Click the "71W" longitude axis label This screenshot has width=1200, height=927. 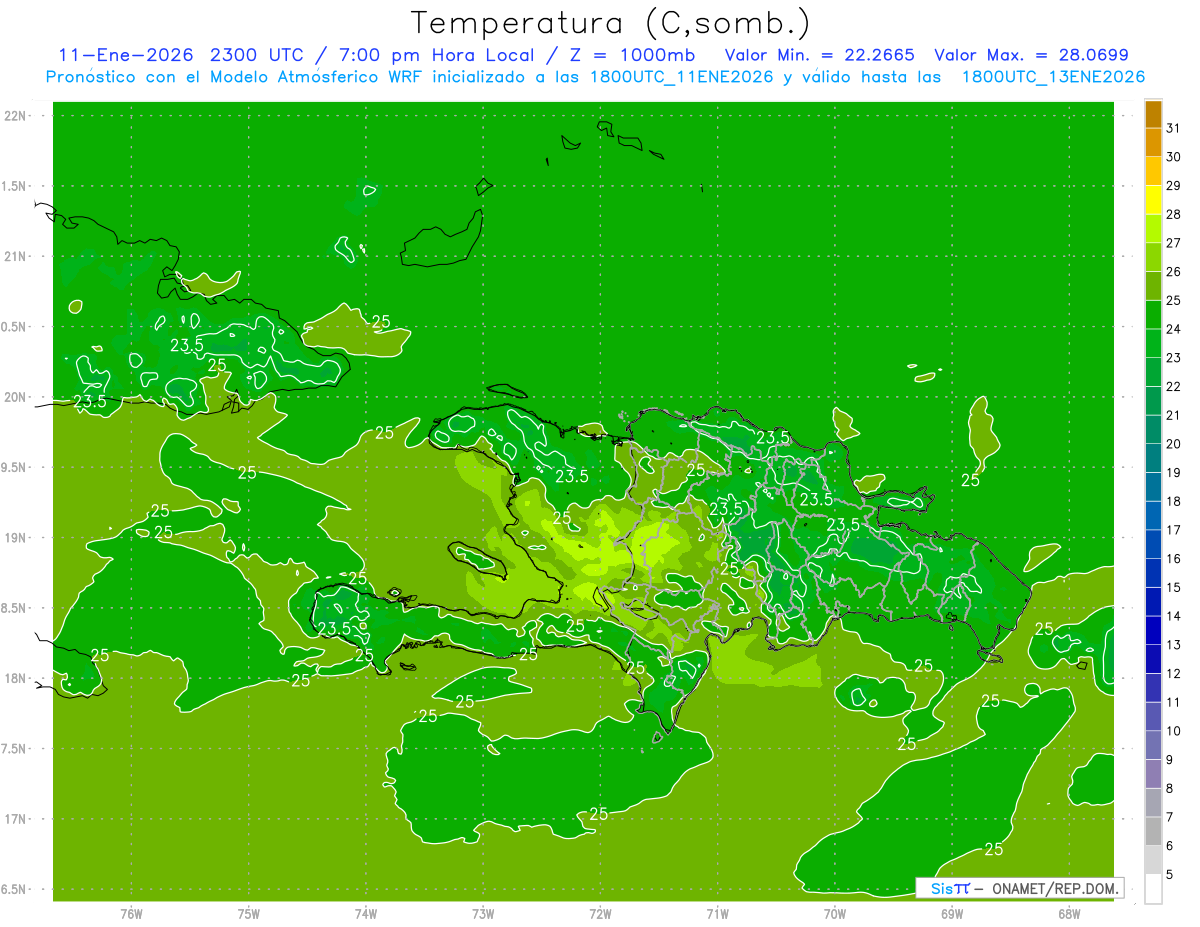pyautogui.click(x=717, y=914)
